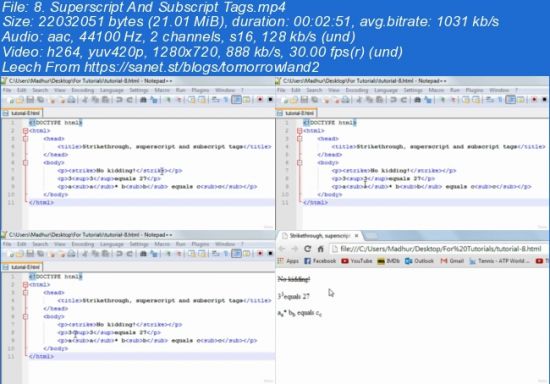Close the Strikethrough, superscript Chrome tab
Image resolution: width=550 pixels, height=384 pixels.
pos(356,236)
